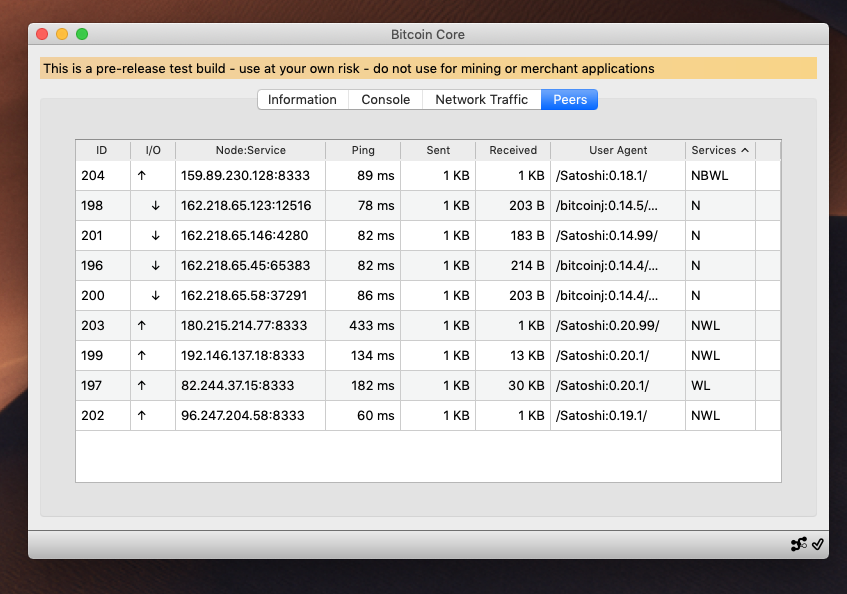The width and height of the screenshot is (847, 594).
Task: Click the /Satoshi:0.18.1/ user agent
Action: pos(601,176)
